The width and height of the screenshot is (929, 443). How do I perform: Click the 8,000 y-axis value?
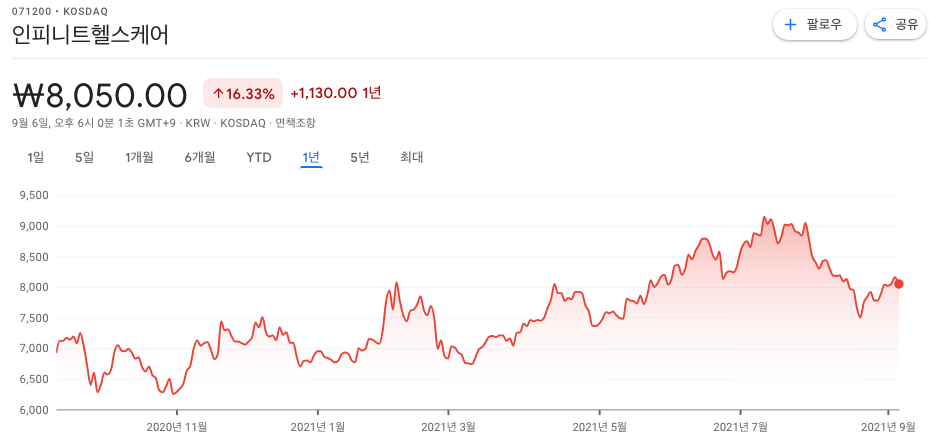click(x=36, y=287)
